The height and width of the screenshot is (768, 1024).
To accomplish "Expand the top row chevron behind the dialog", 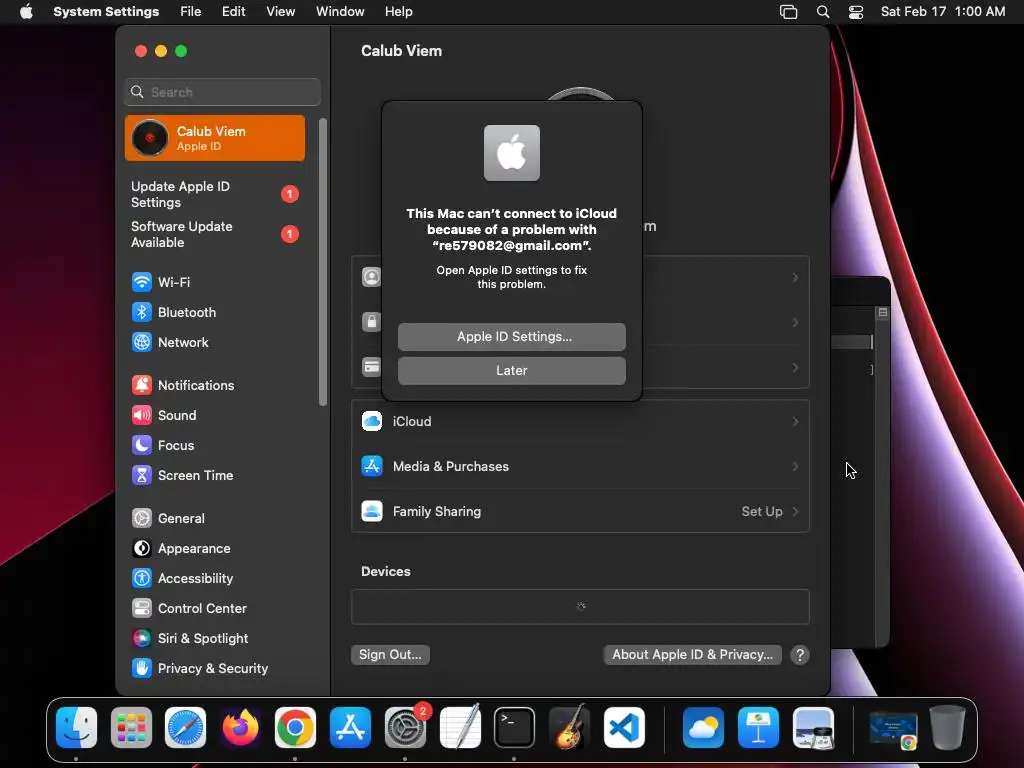I will point(795,278).
